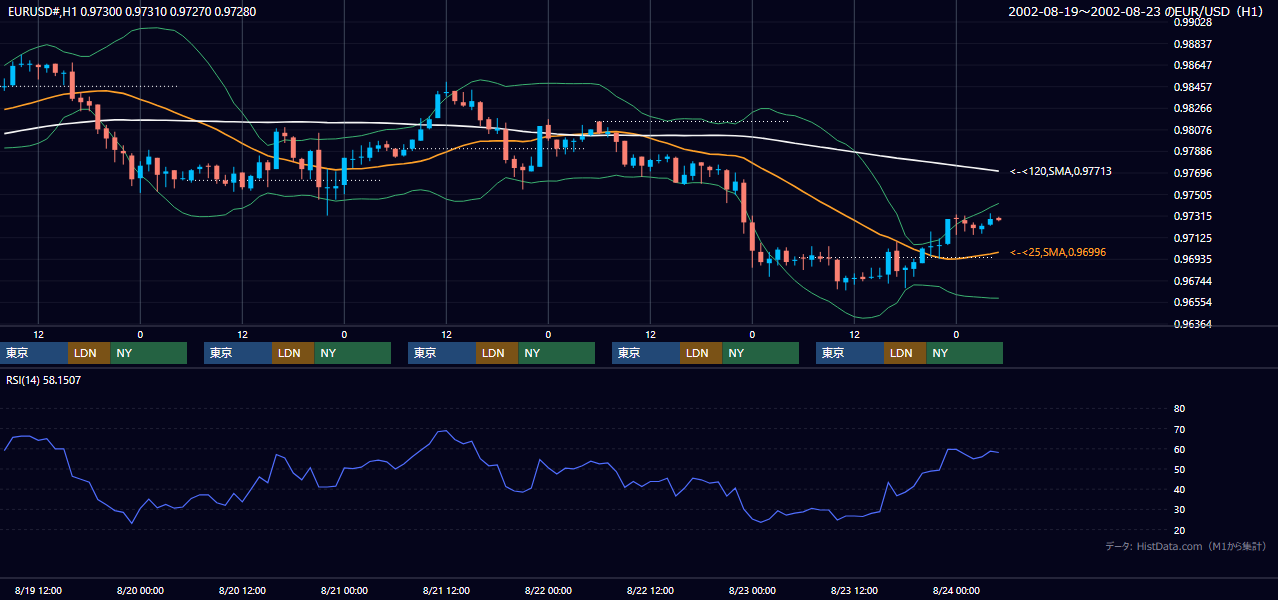Image resolution: width=1278 pixels, height=600 pixels.
Task: Select price label 0.96935
Action: (x=1192, y=259)
